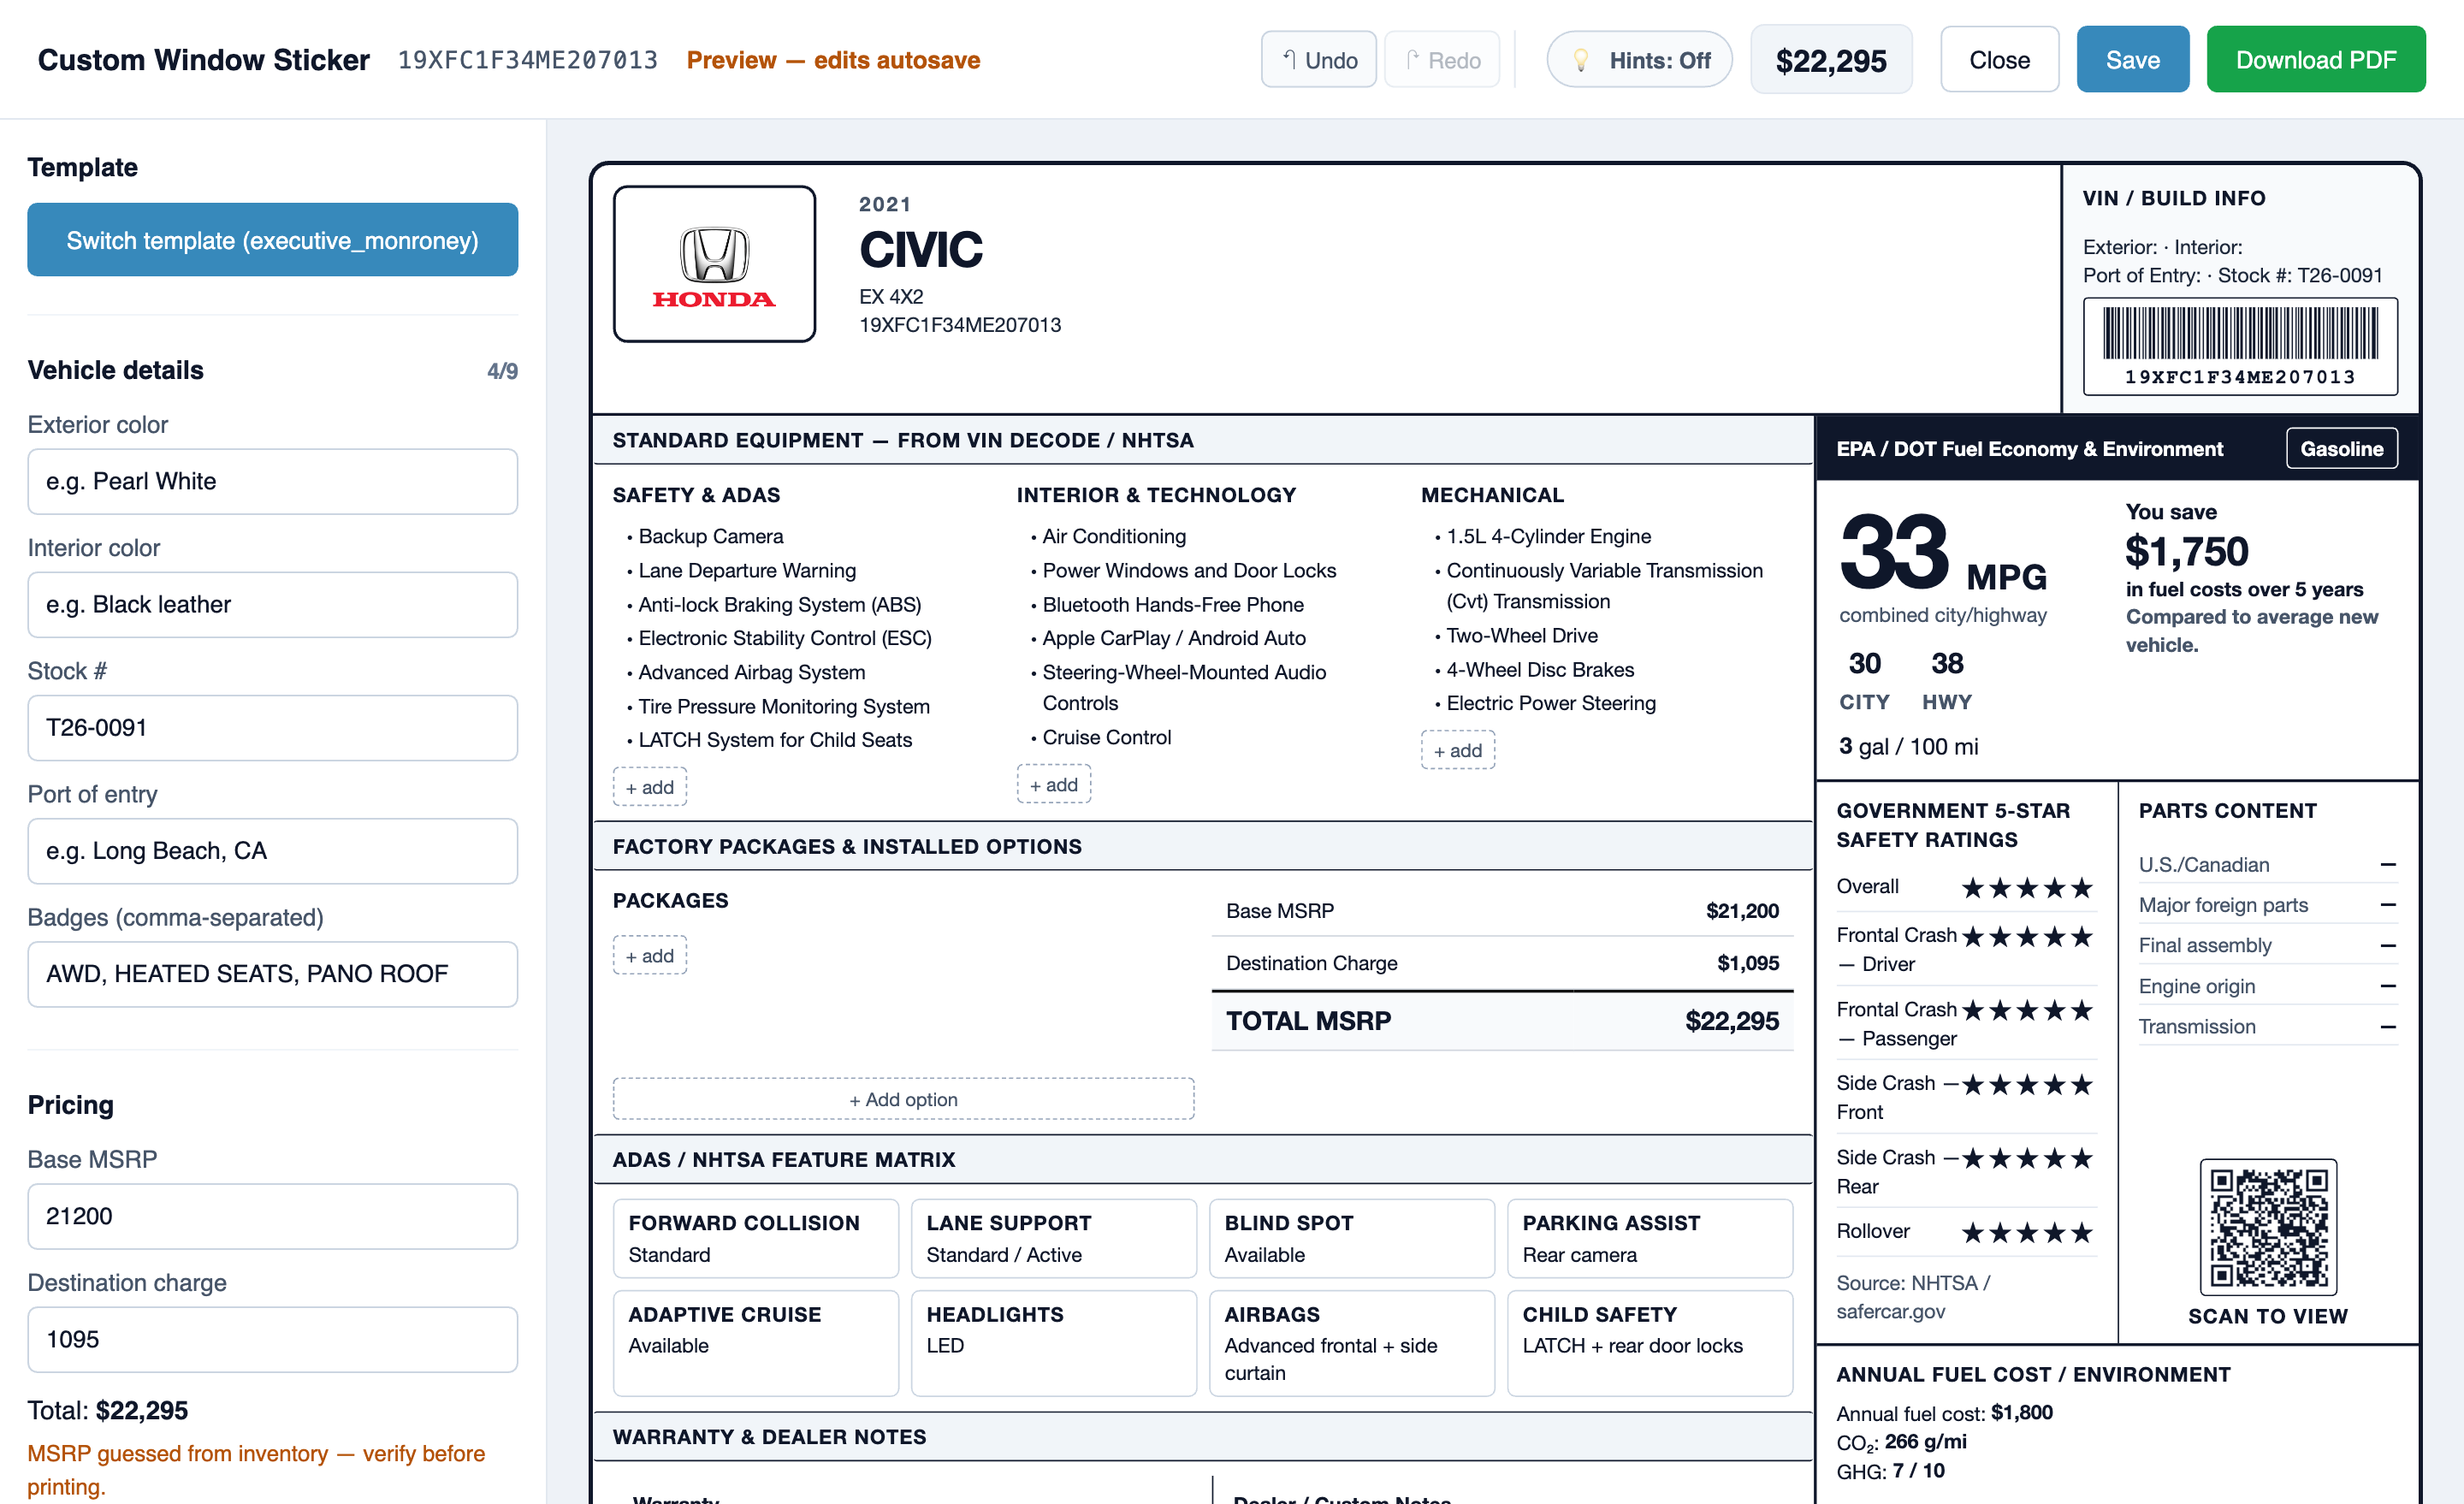Click the Forward Collision matrix card
This screenshot has height=1504, width=2464.
[755, 1238]
